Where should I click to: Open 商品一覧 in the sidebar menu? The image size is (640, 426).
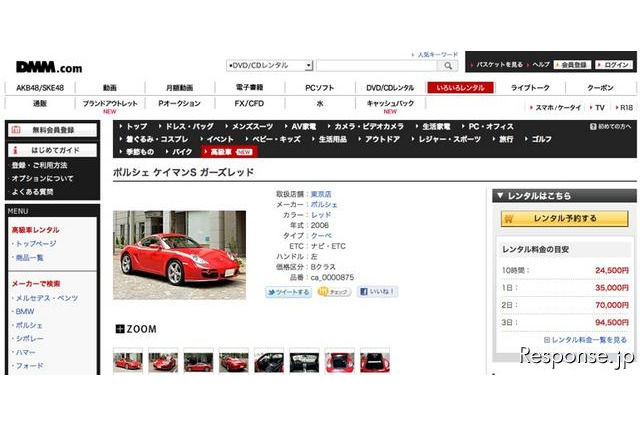(29, 258)
